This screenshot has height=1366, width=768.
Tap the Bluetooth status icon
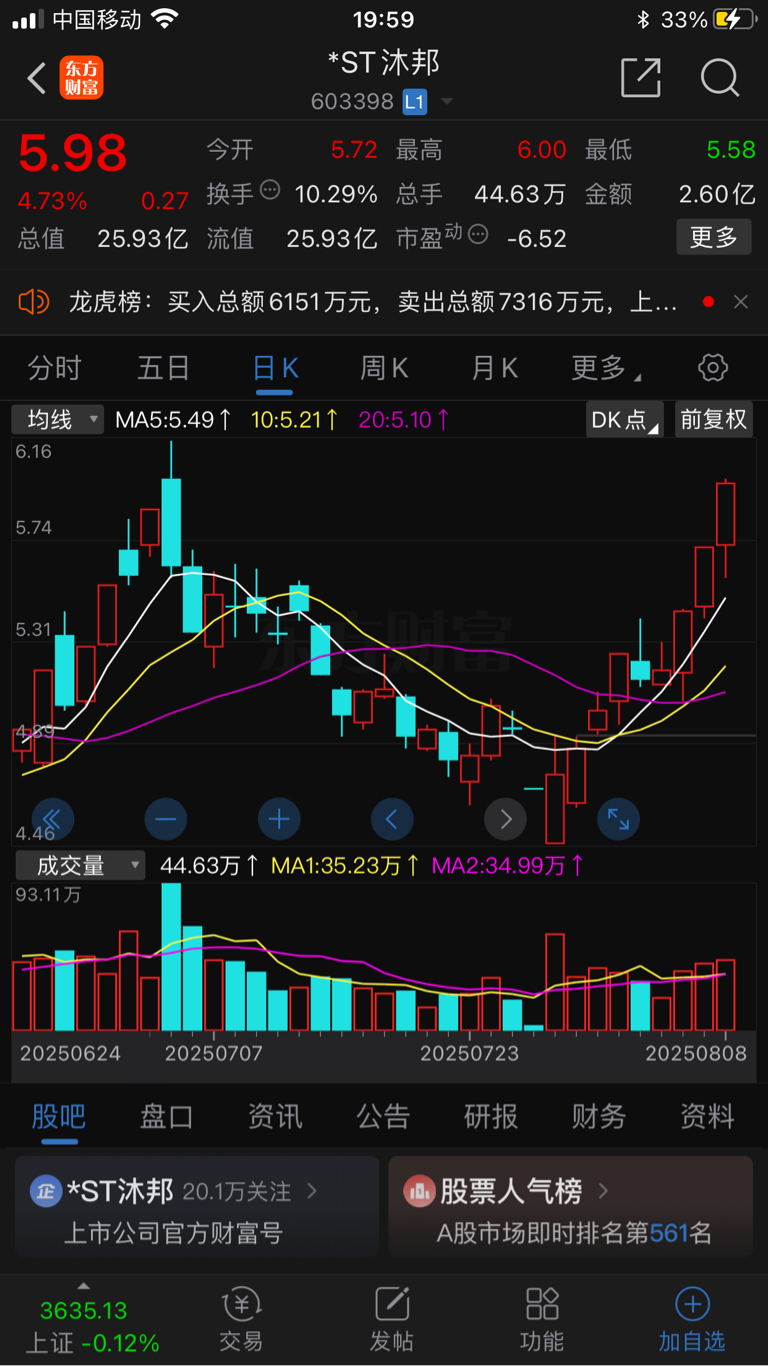coord(644,19)
